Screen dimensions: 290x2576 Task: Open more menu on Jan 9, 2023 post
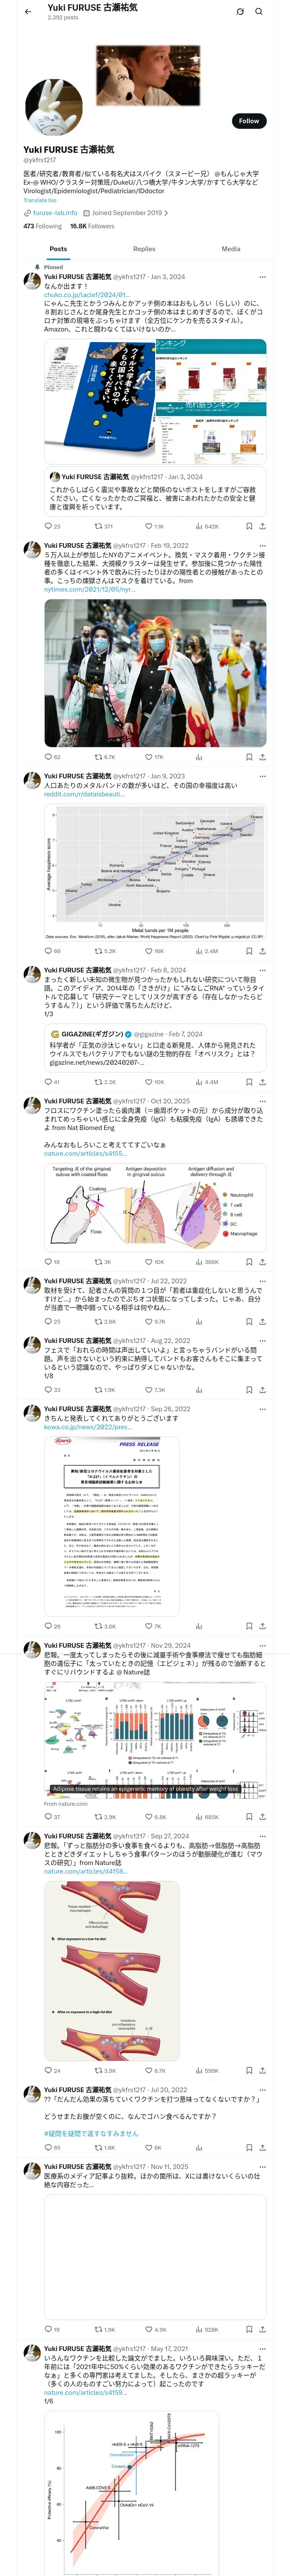pos(262,776)
